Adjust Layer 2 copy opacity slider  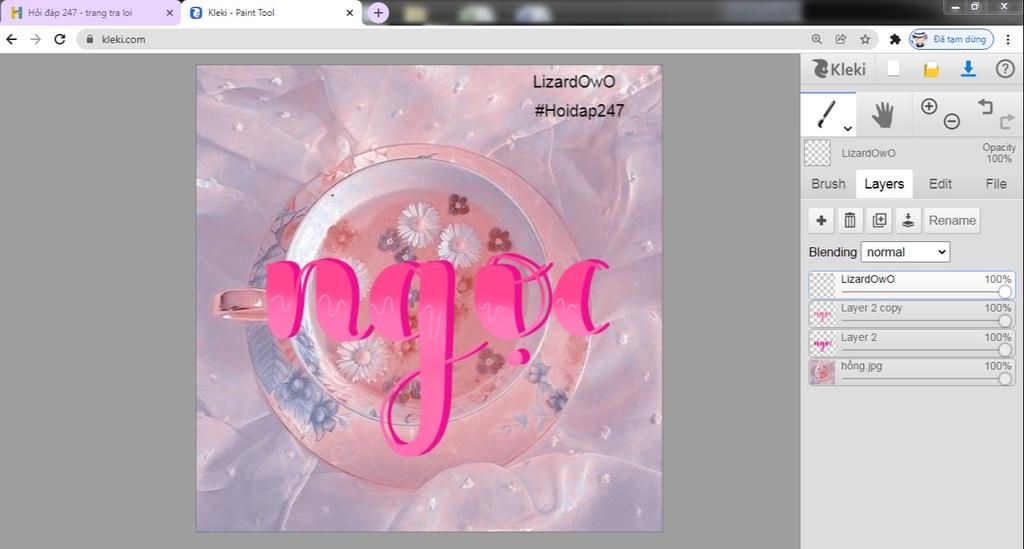(1004, 321)
